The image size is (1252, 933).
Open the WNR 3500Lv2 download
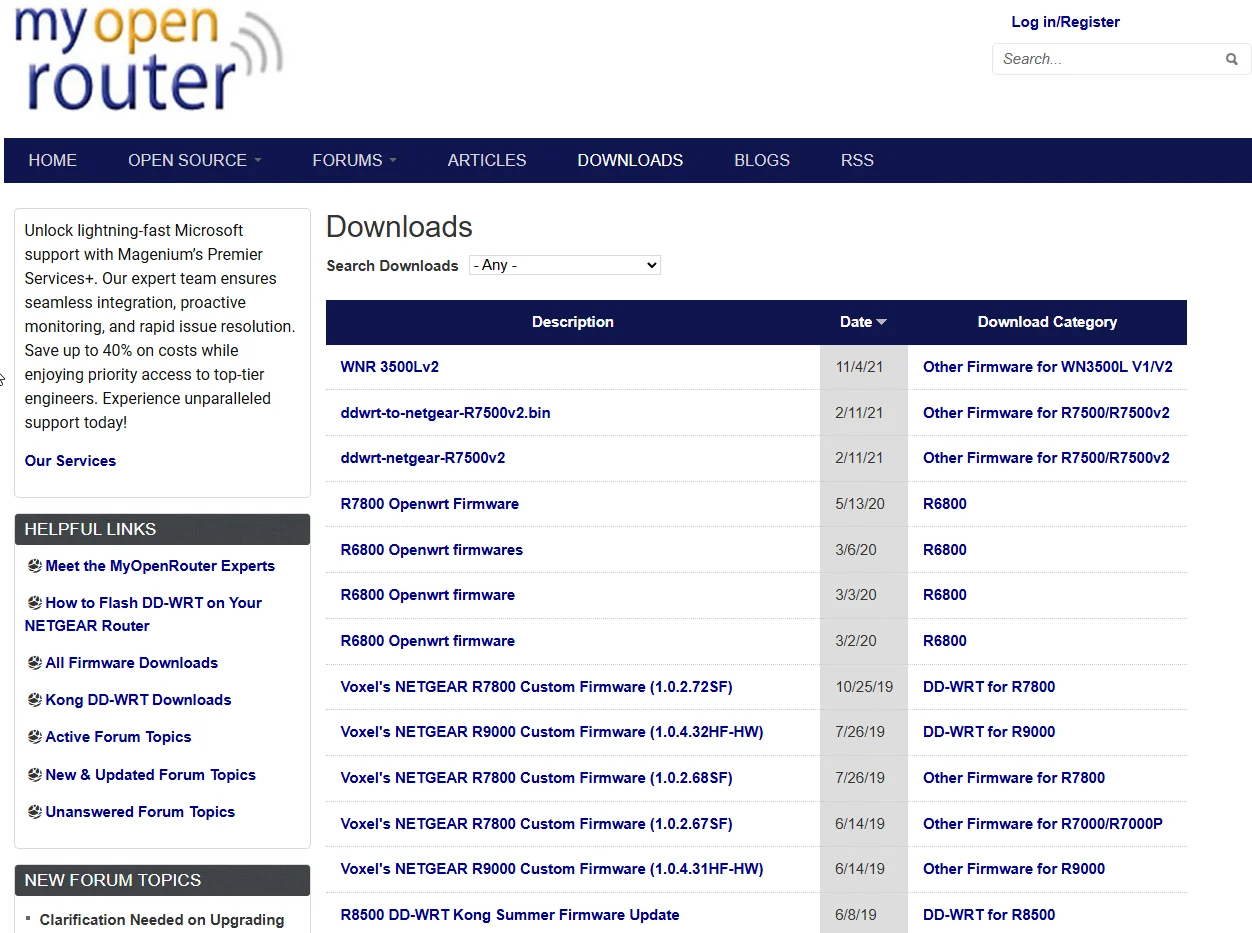click(390, 367)
